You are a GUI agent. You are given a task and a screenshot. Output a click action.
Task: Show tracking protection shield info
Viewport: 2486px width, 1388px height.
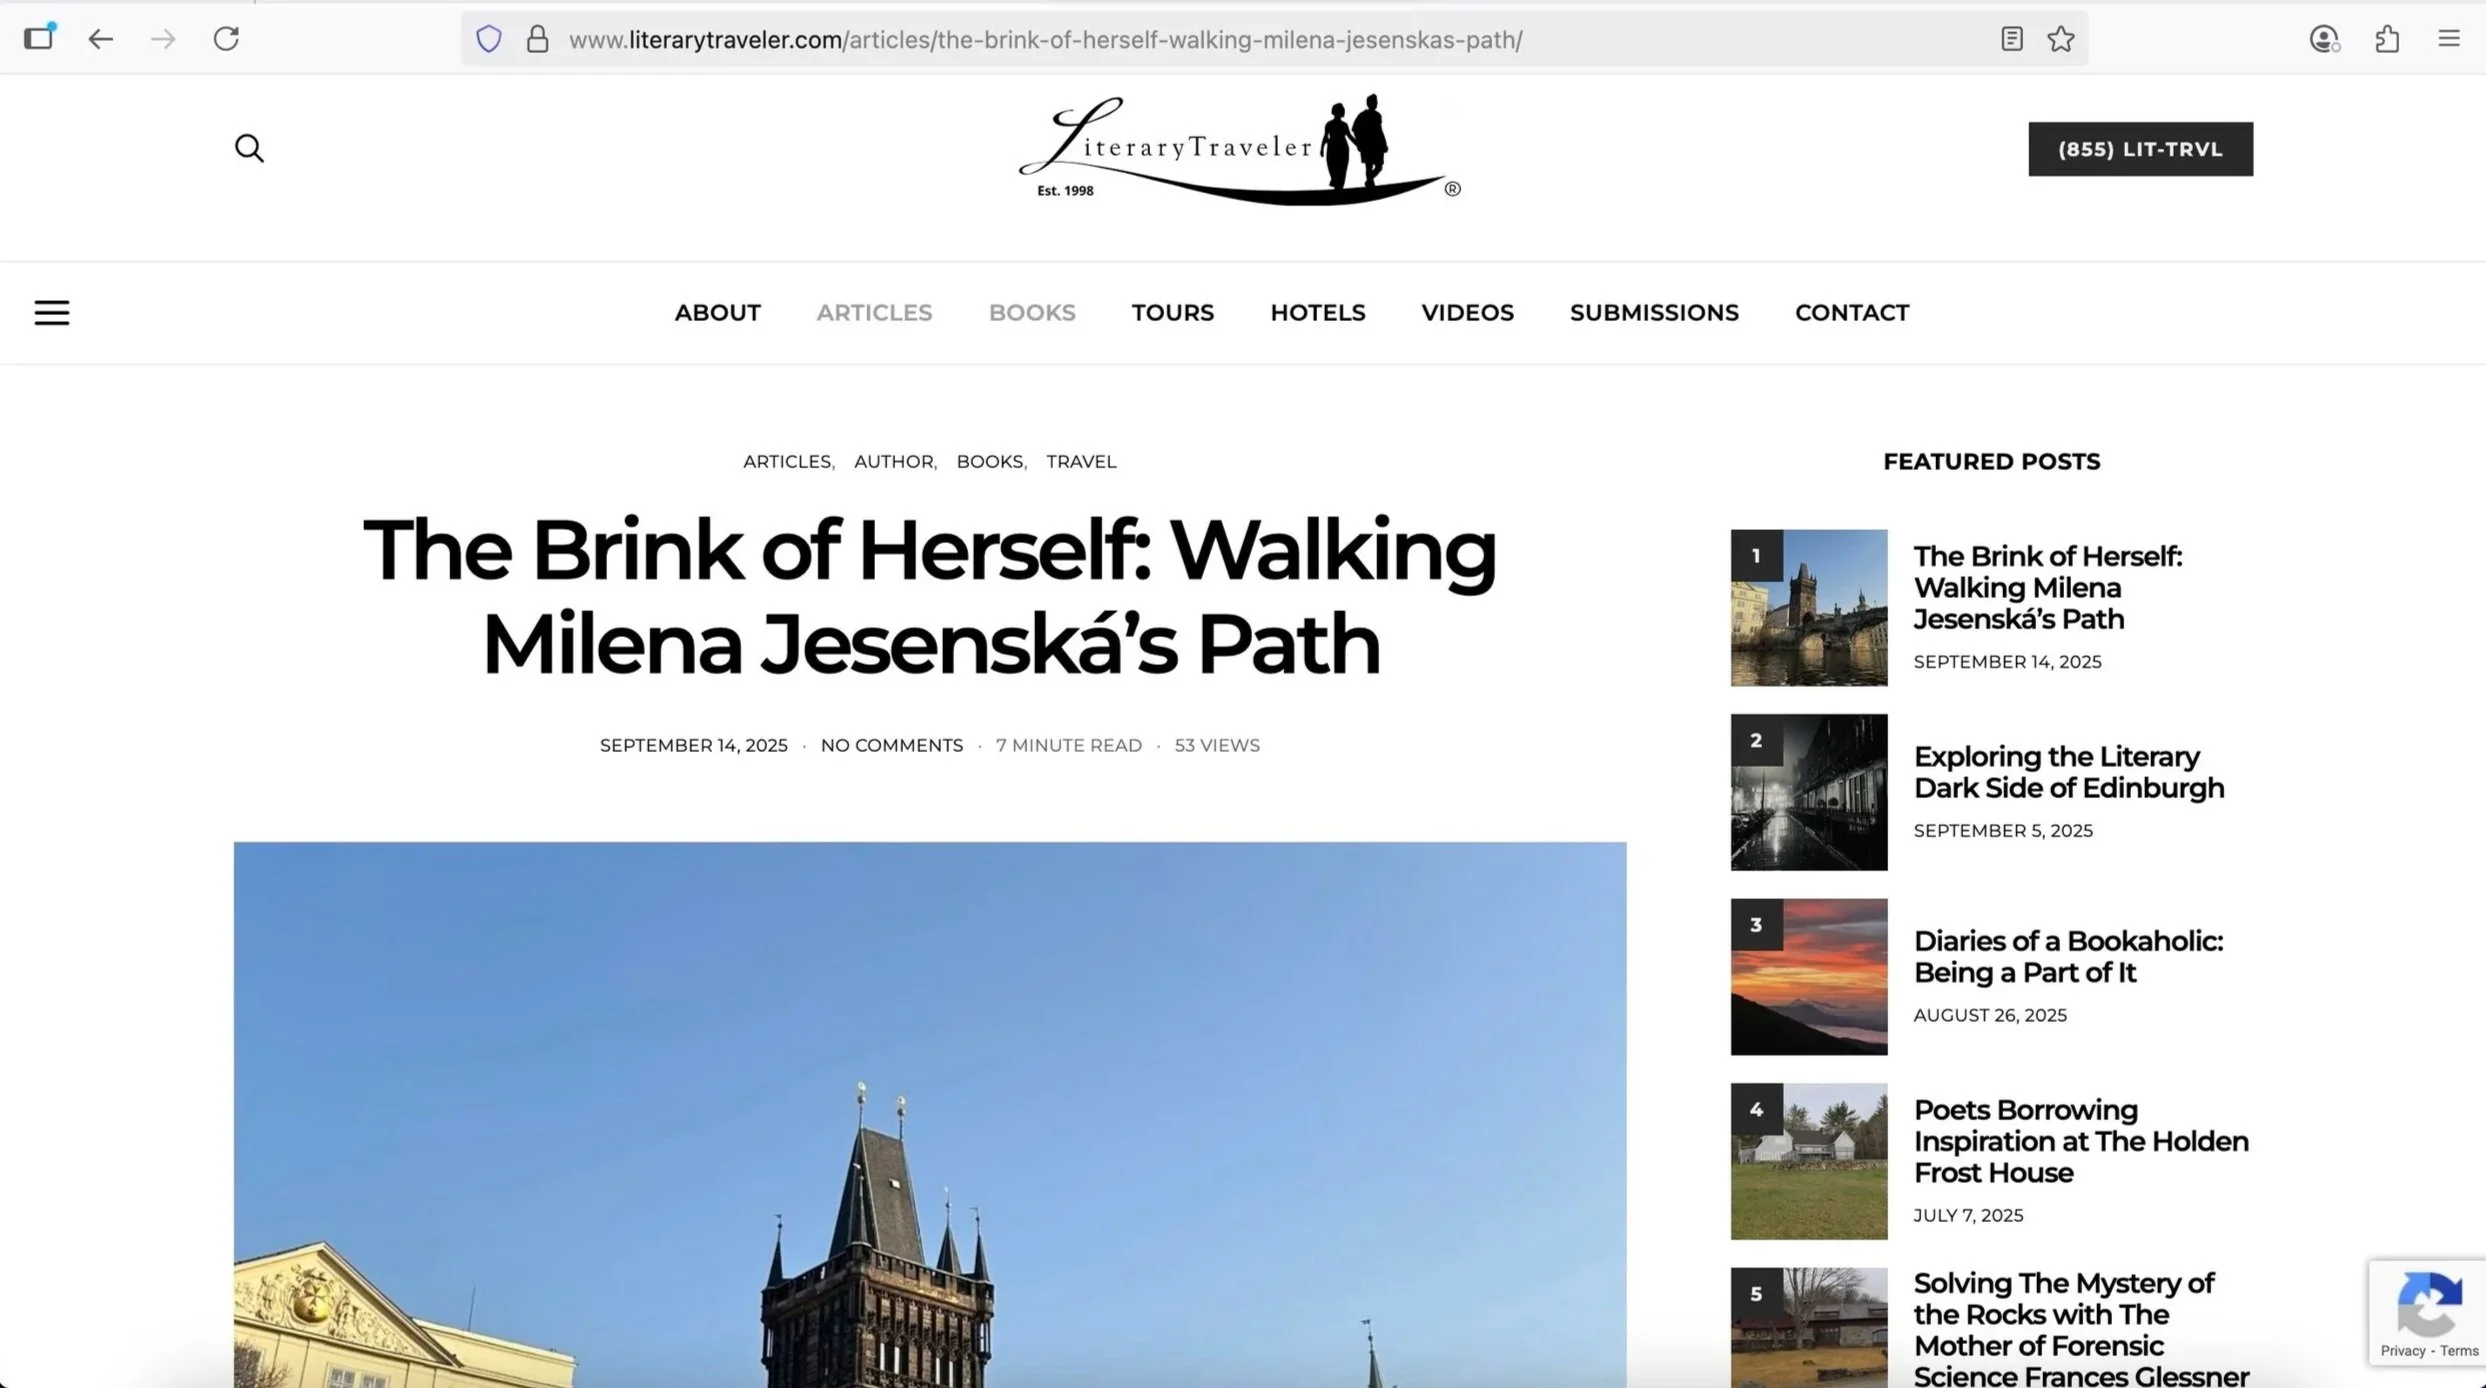488,39
